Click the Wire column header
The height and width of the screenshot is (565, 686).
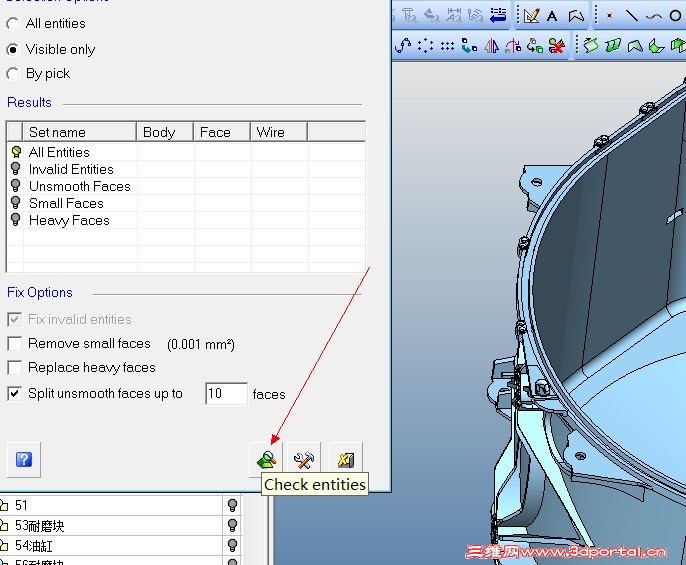click(x=279, y=132)
